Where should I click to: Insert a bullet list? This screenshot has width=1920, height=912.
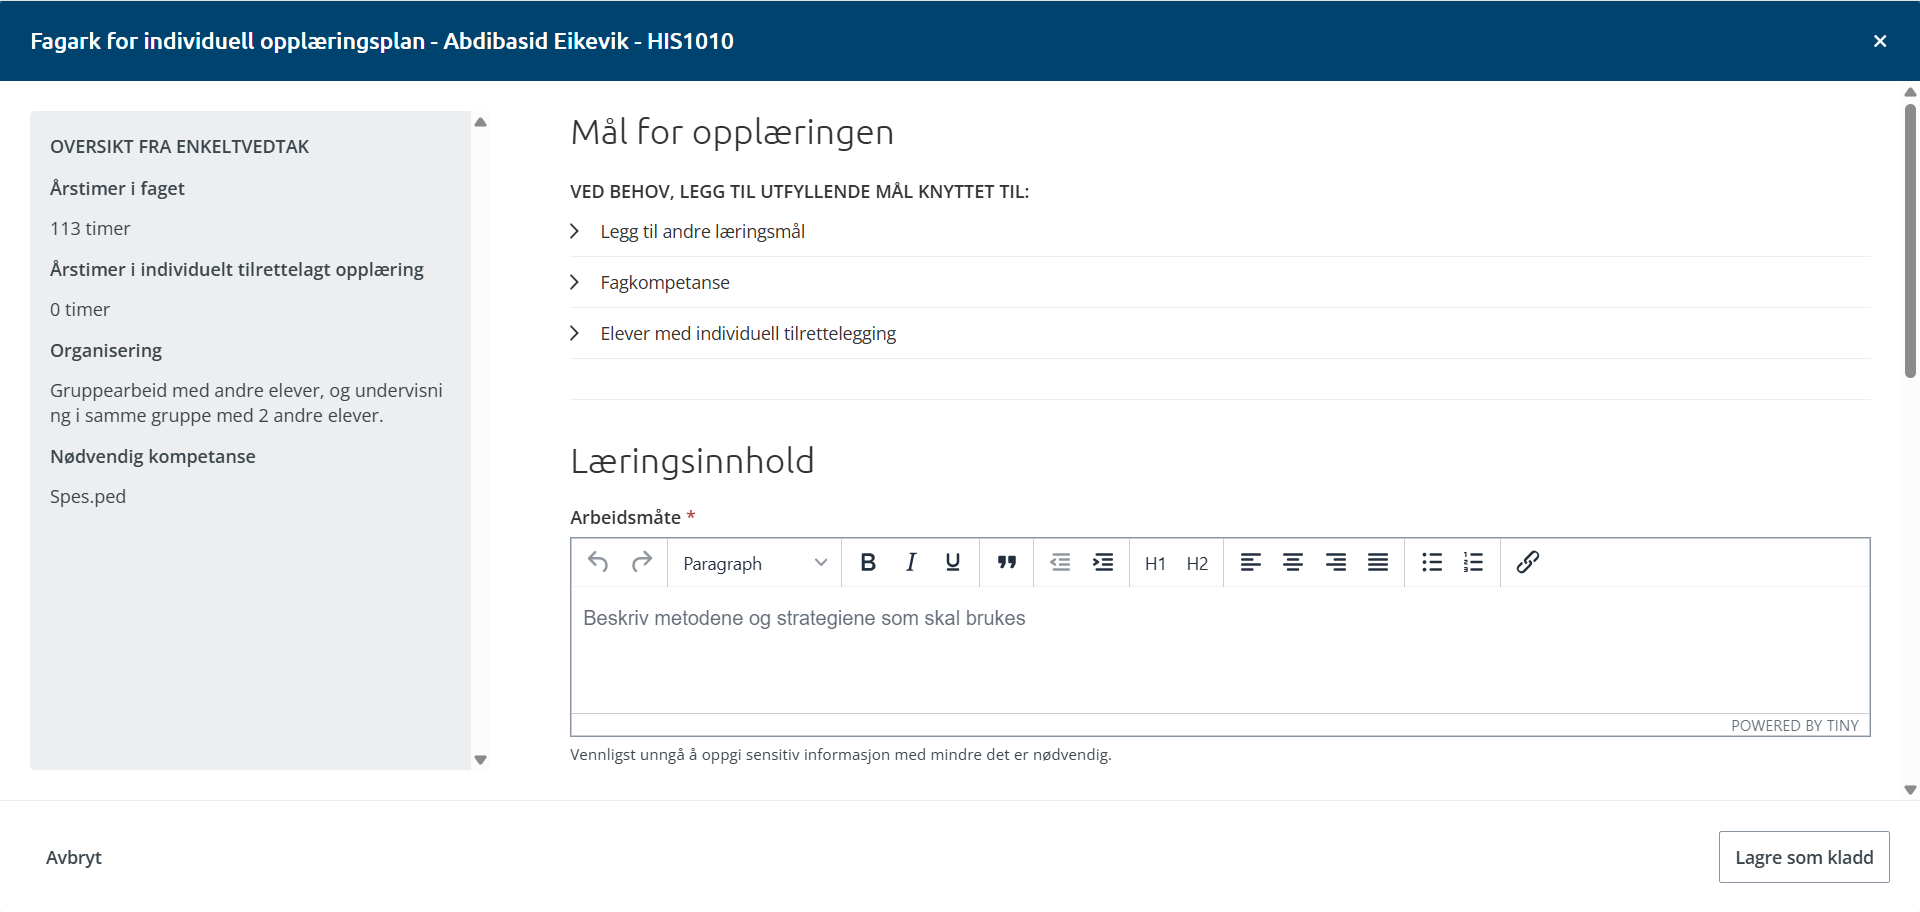[1432, 562]
